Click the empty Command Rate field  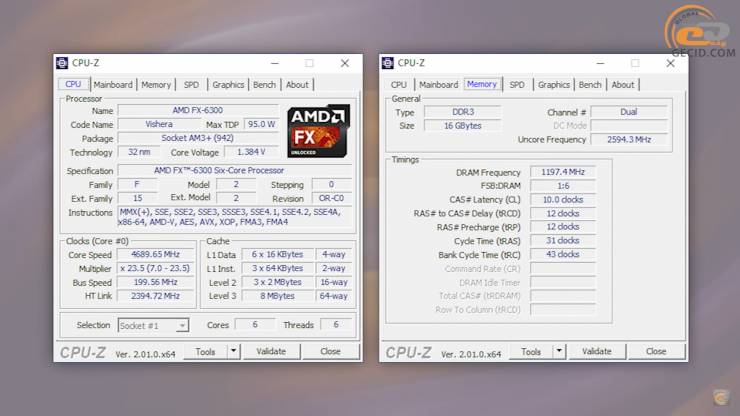pyautogui.click(x=563, y=269)
